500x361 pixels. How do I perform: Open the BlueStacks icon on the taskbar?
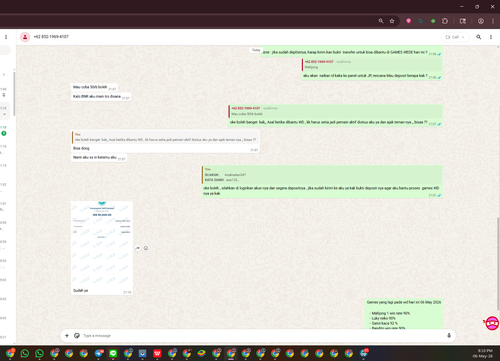pos(201,353)
